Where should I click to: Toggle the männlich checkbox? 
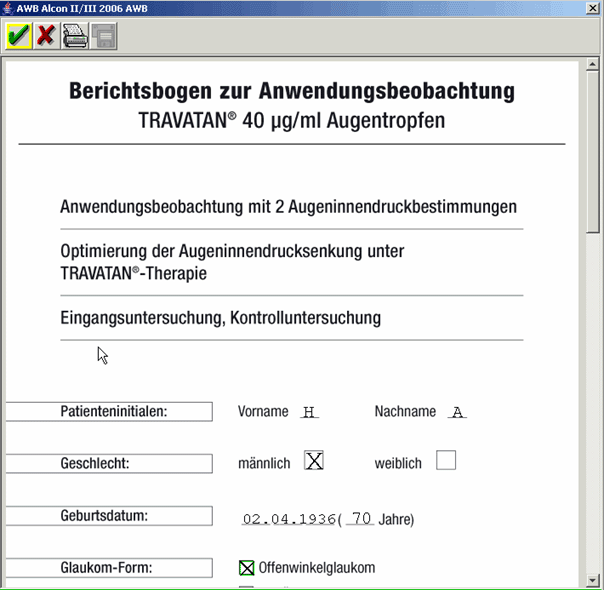pyautogui.click(x=314, y=460)
